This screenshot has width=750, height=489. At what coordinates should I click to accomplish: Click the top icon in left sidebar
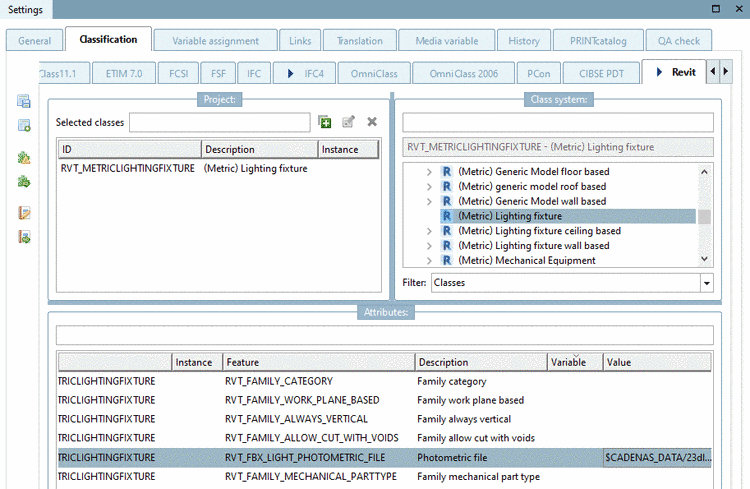[x=24, y=102]
